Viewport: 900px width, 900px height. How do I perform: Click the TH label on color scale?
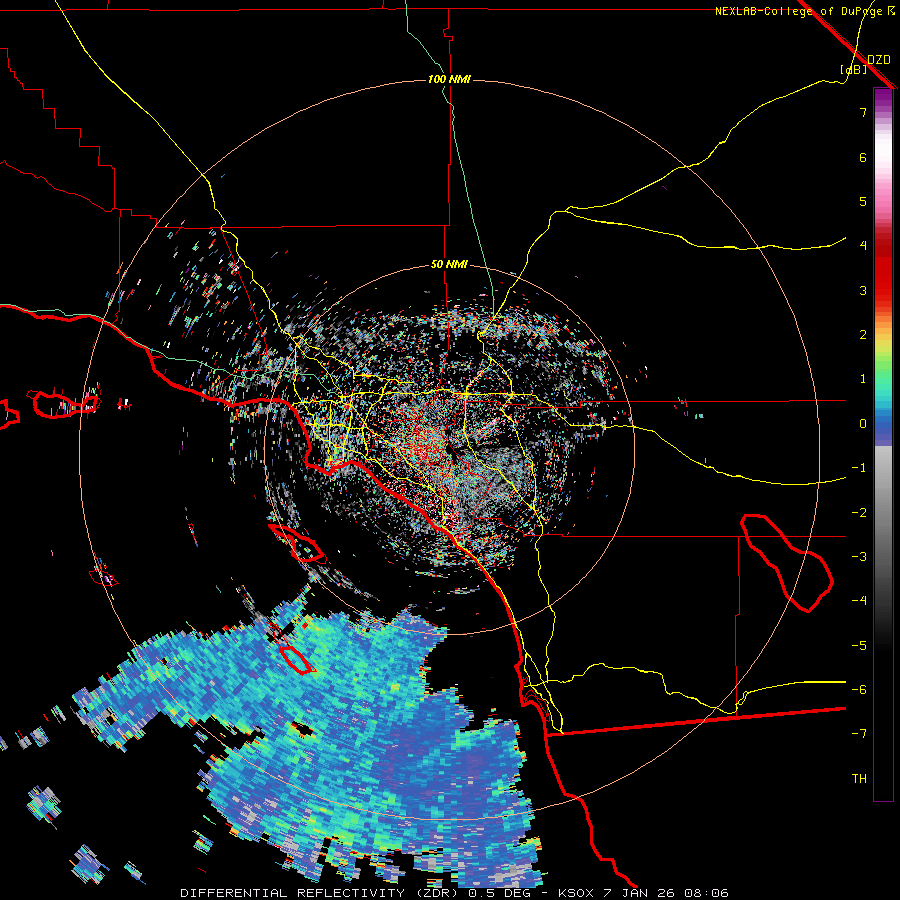point(859,779)
